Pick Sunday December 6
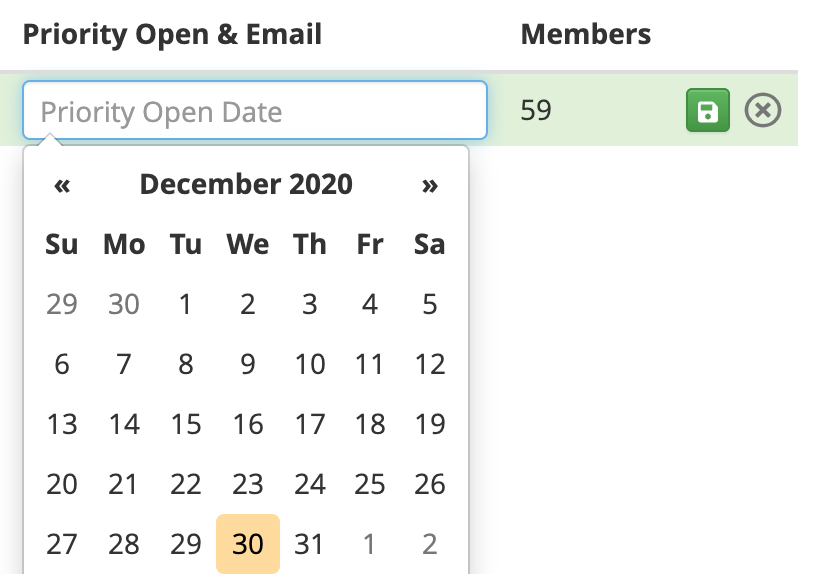Image resolution: width=824 pixels, height=574 pixels. (62, 364)
